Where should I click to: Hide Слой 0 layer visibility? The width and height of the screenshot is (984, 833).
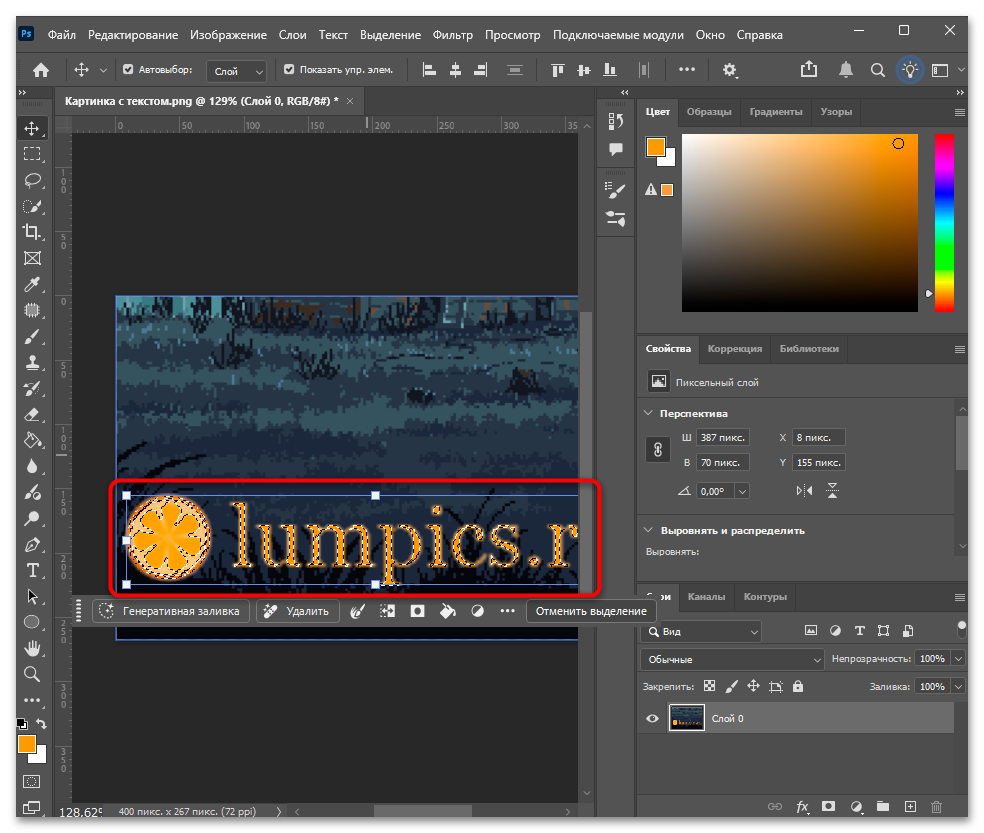click(653, 719)
